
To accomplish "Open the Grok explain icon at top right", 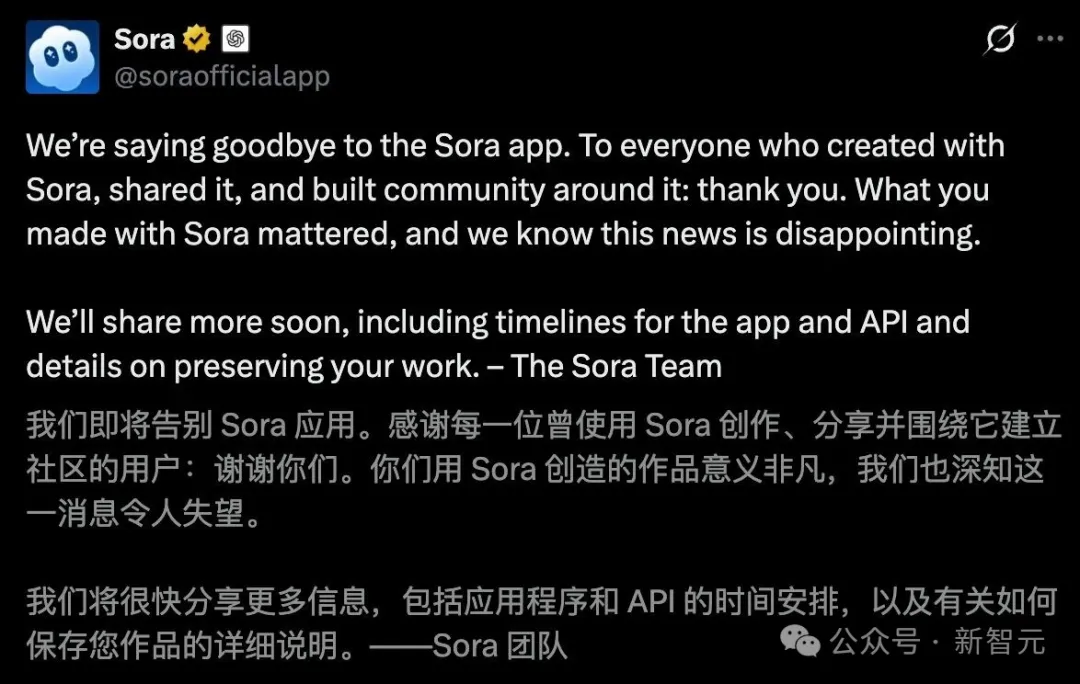I will (x=999, y=39).
